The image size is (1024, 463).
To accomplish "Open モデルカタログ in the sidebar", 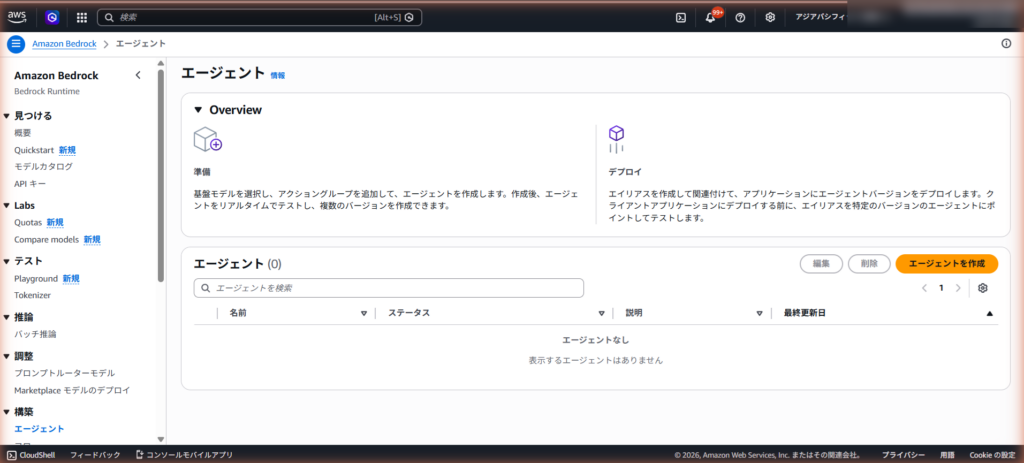I will [44, 167].
